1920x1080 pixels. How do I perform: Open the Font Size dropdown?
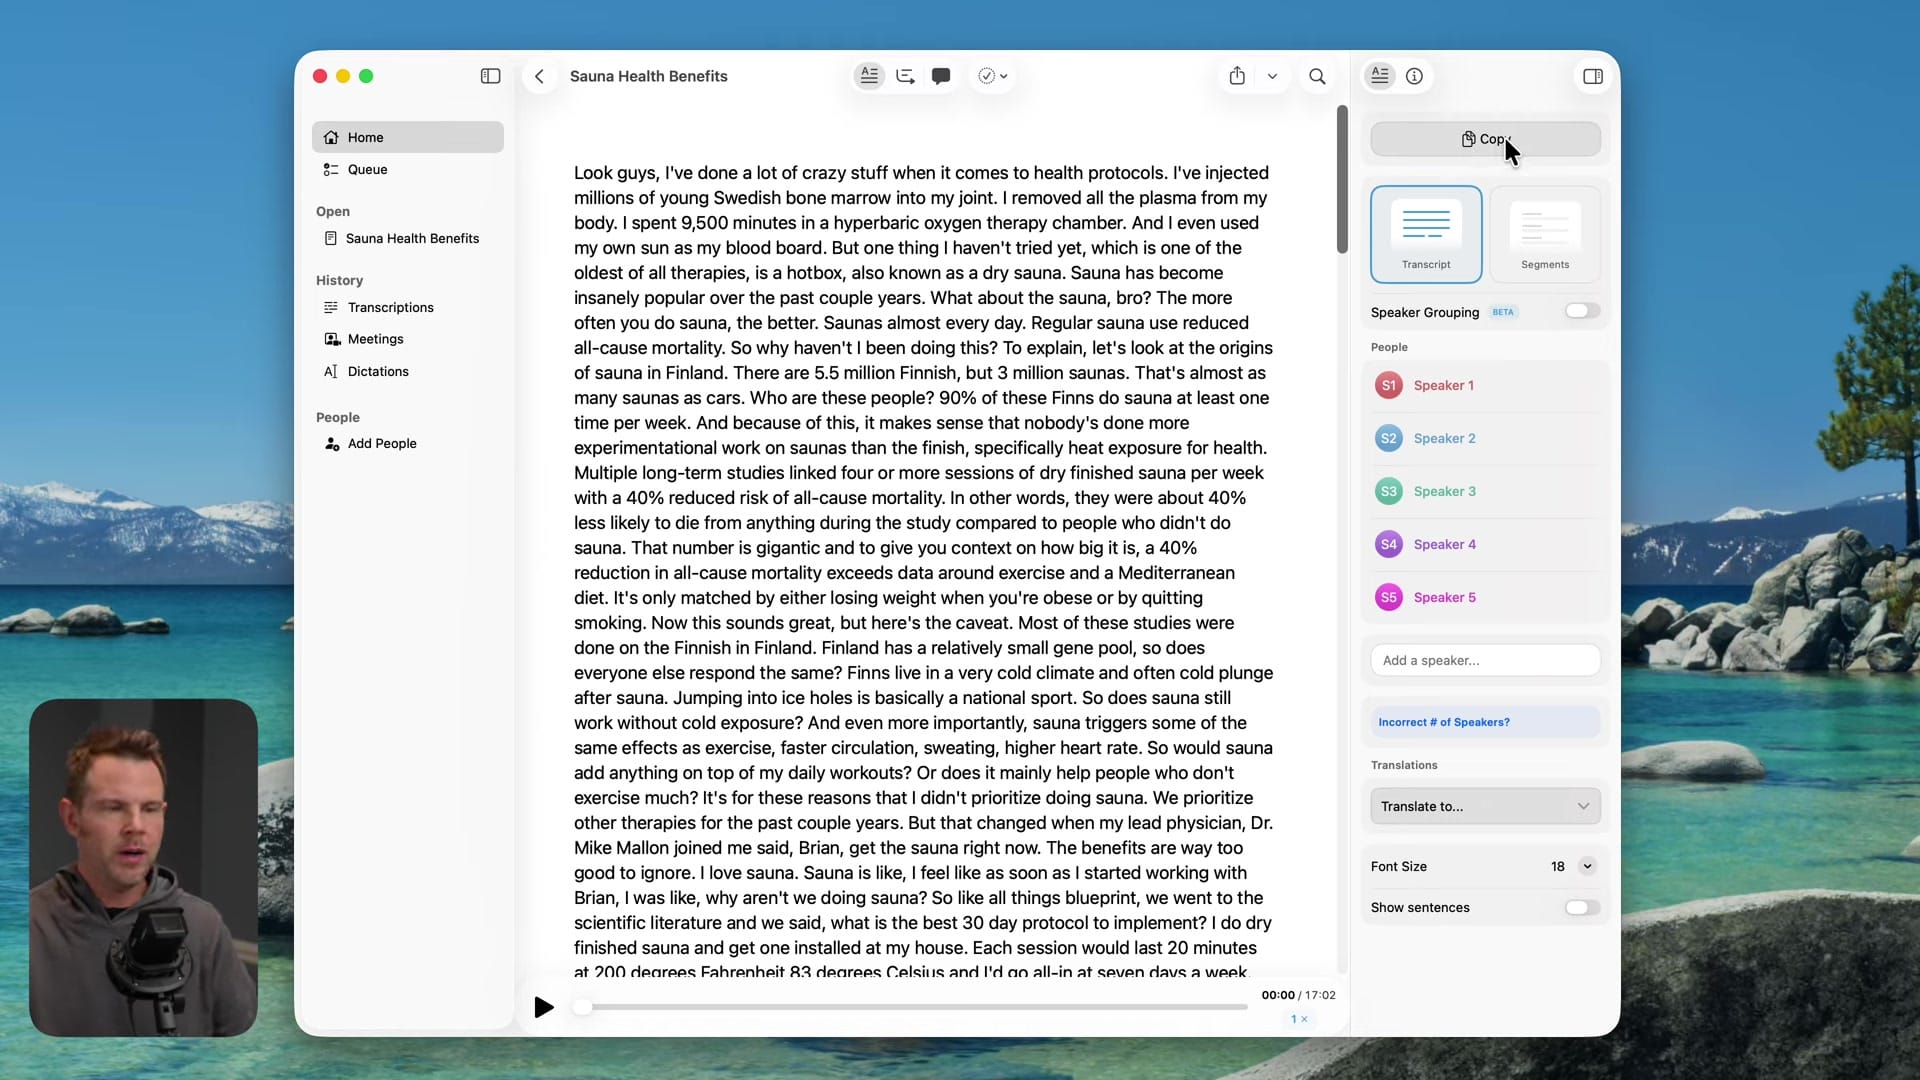pyautogui.click(x=1587, y=867)
